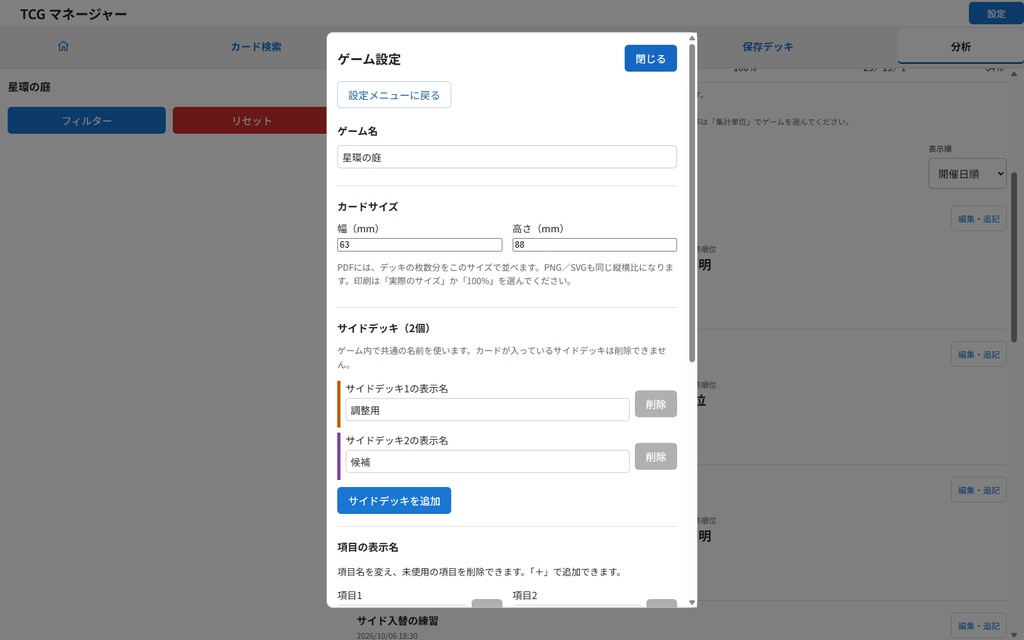This screenshot has width=1024, height=640.
Task: Click the カードサイズ heading
Action: pos(368,206)
